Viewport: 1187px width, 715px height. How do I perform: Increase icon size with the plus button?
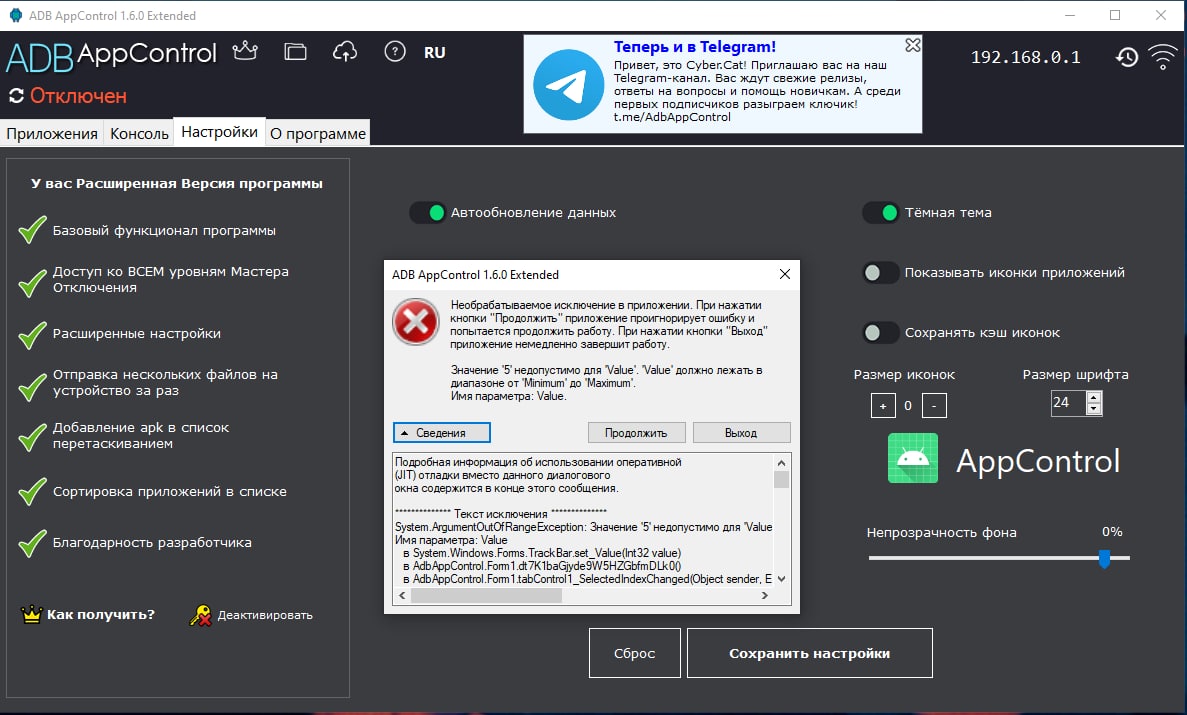(x=883, y=406)
